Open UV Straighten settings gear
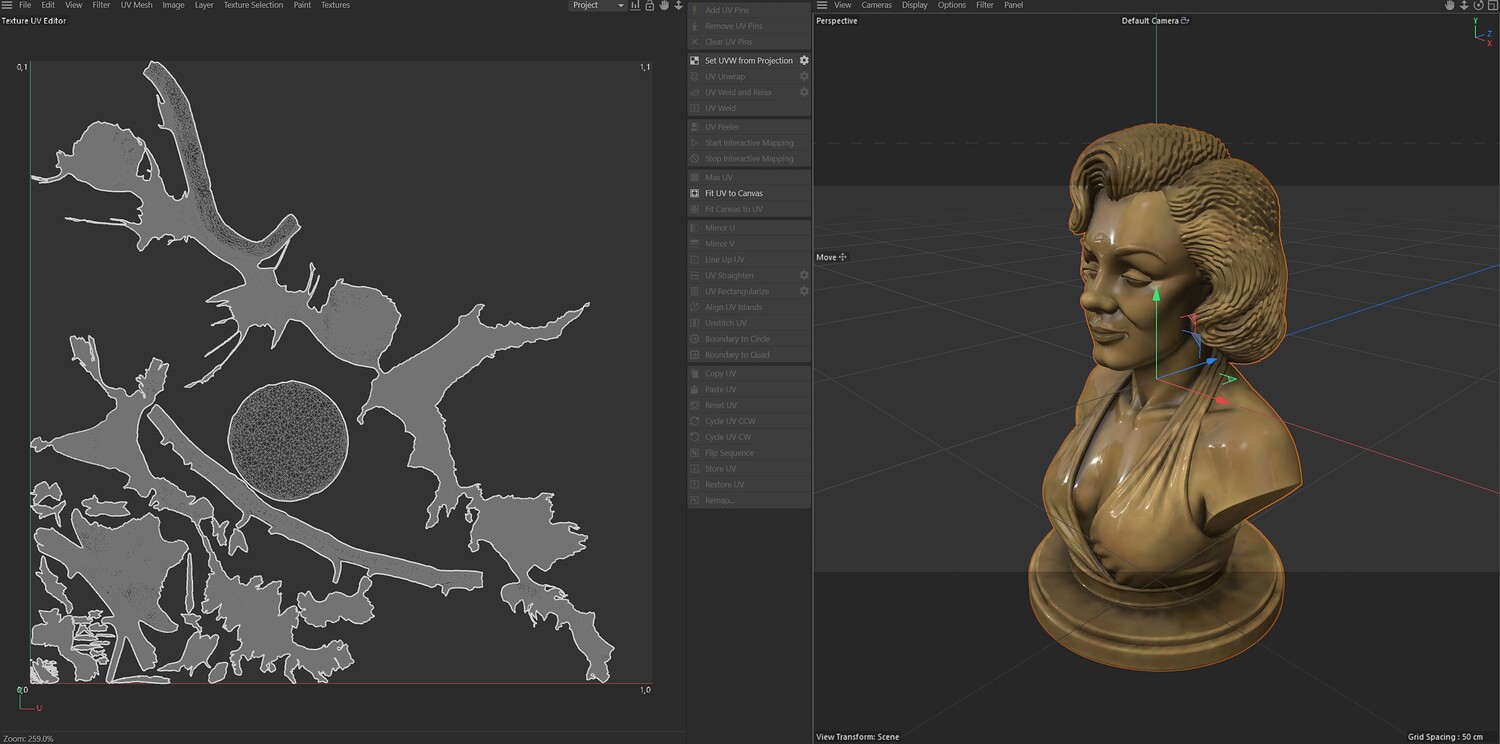Image resolution: width=1500 pixels, height=744 pixels. point(804,275)
